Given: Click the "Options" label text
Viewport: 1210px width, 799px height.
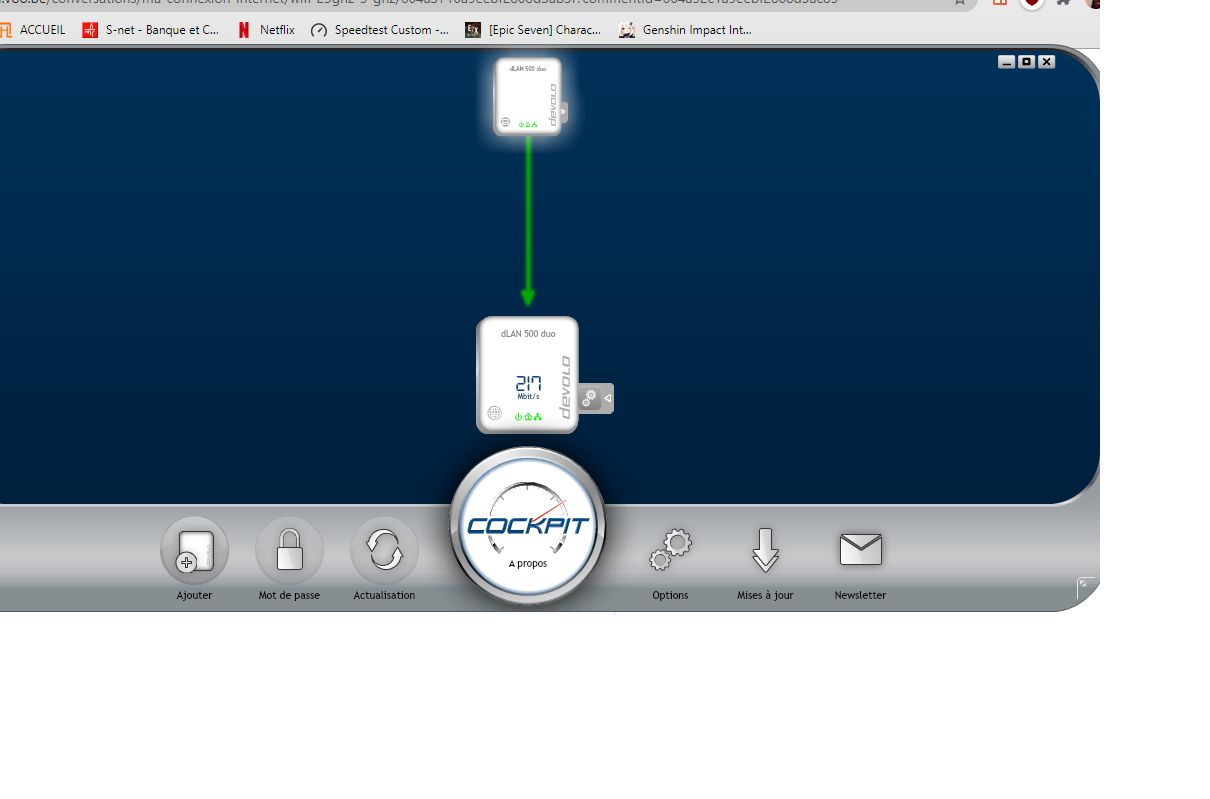Looking at the screenshot, I should pos(670,595).
